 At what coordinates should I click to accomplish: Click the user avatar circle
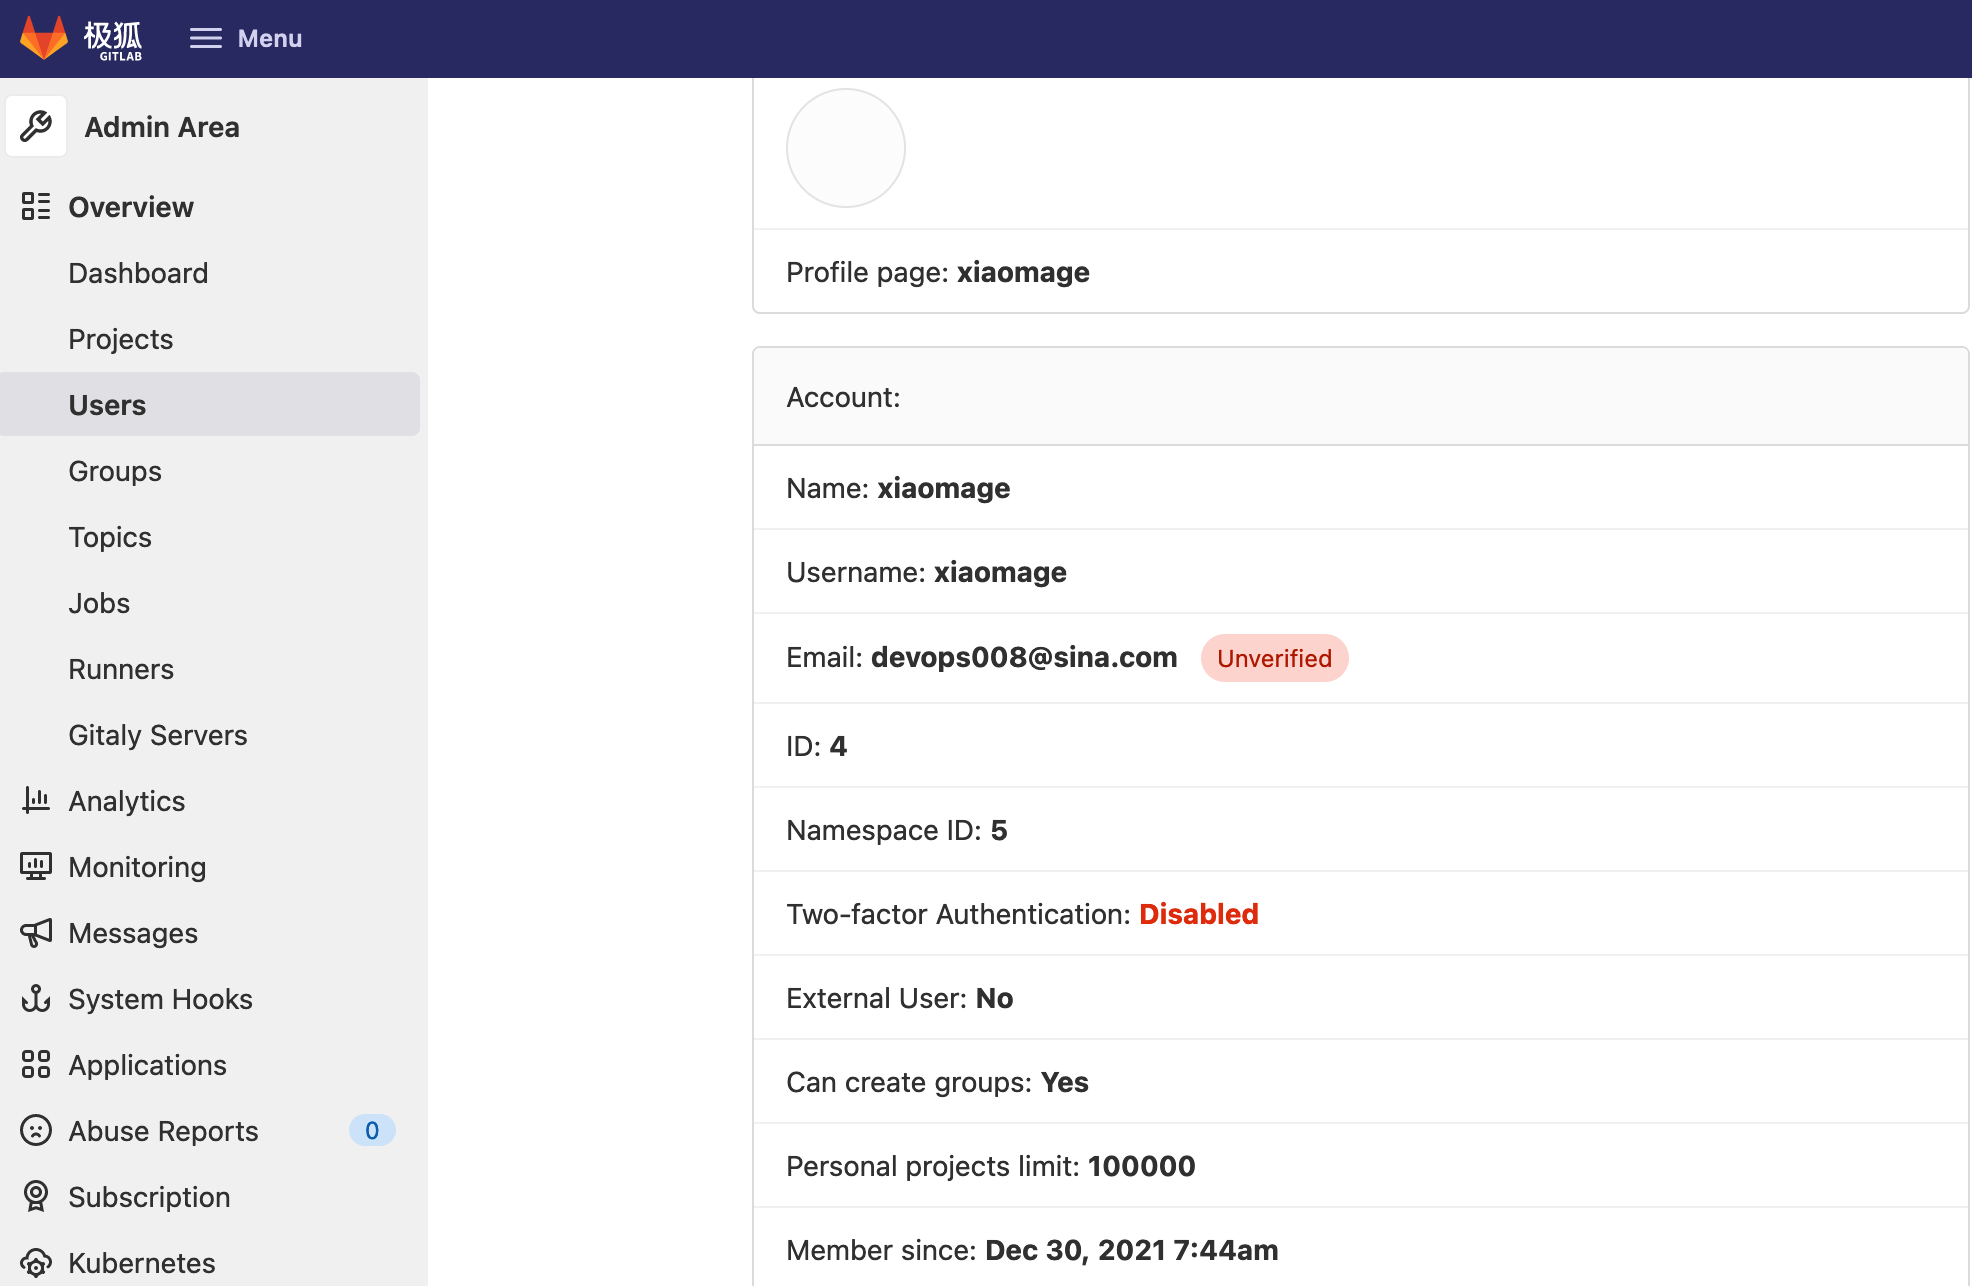click(845, 148)
